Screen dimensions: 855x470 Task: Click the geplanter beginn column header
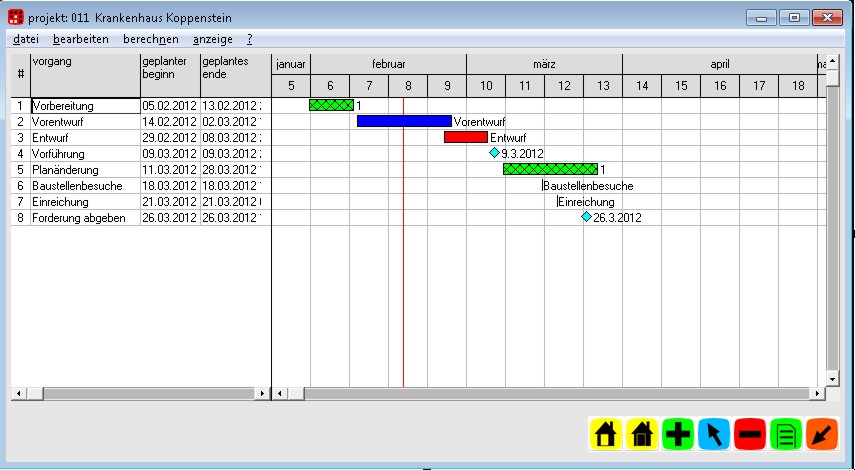point(170,75)
